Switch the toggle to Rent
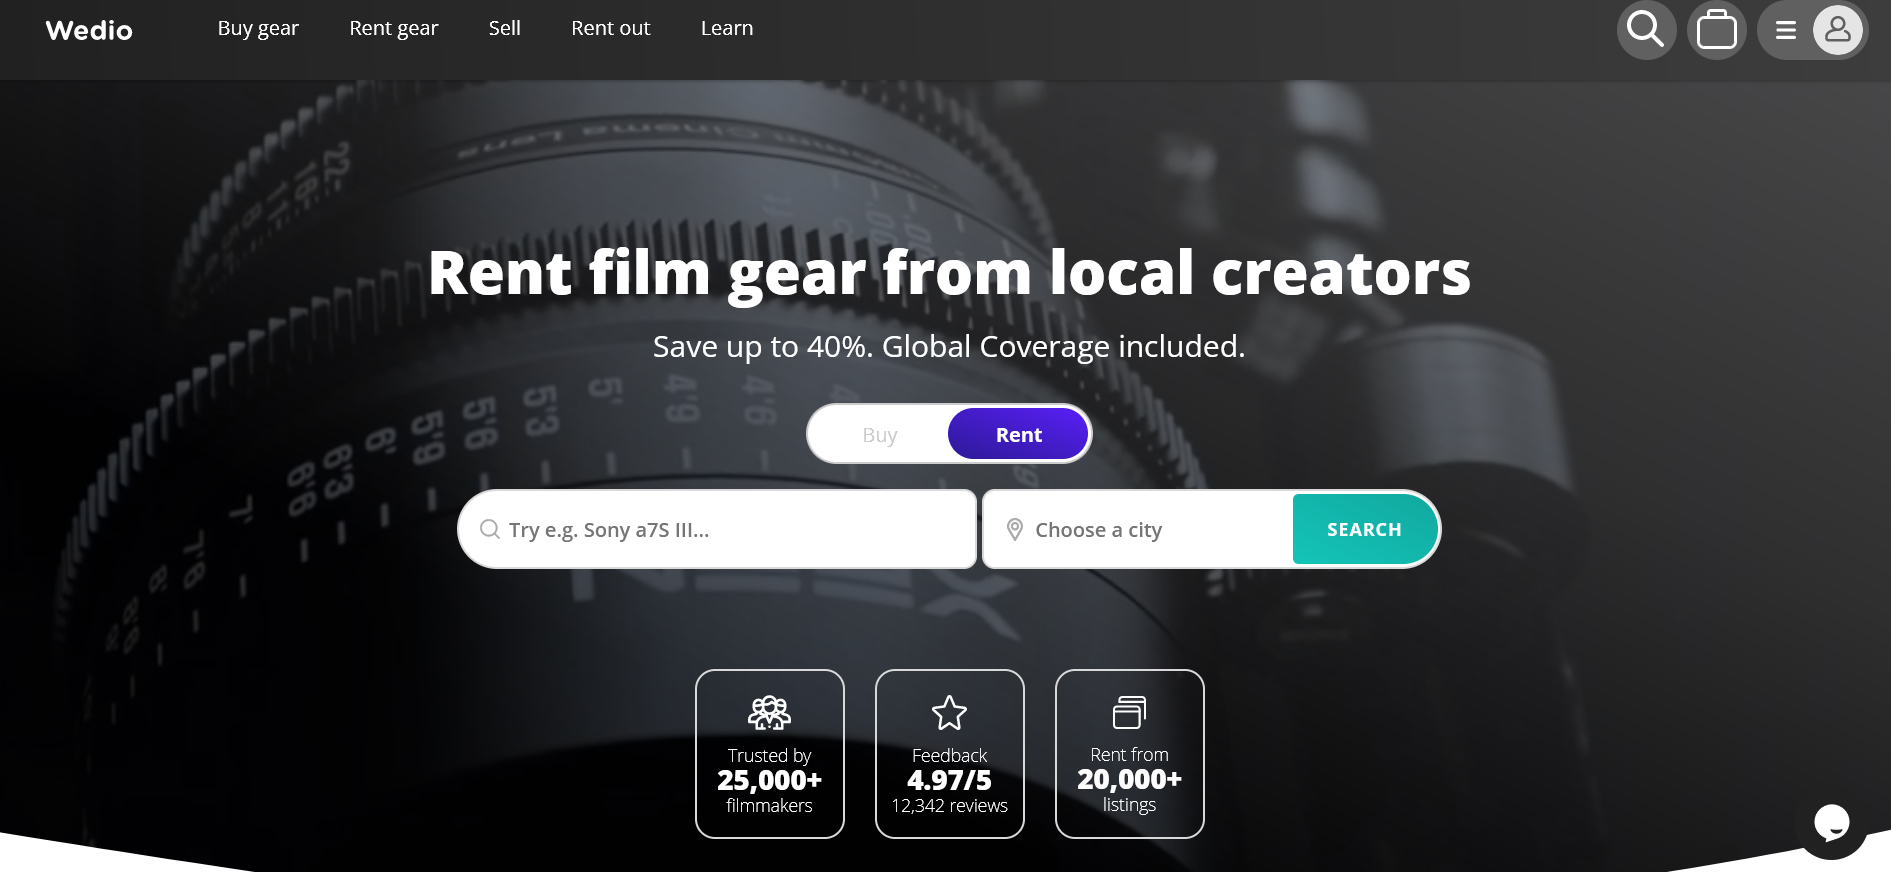Viewport: 1891px width, 872px height. (x=1018, y=434)
